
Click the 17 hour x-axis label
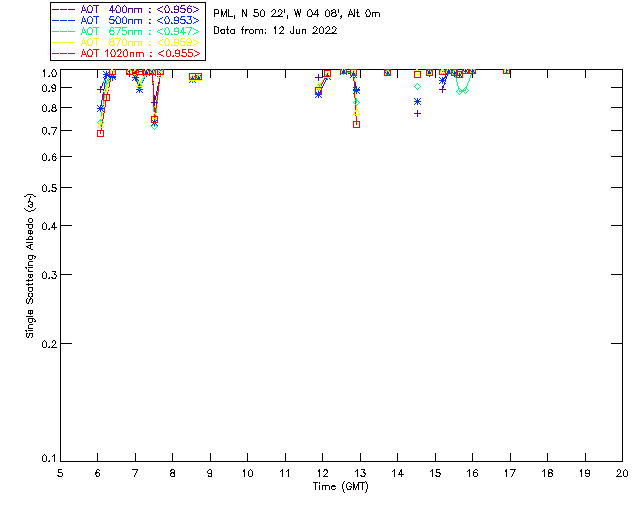tap(510, 473)
